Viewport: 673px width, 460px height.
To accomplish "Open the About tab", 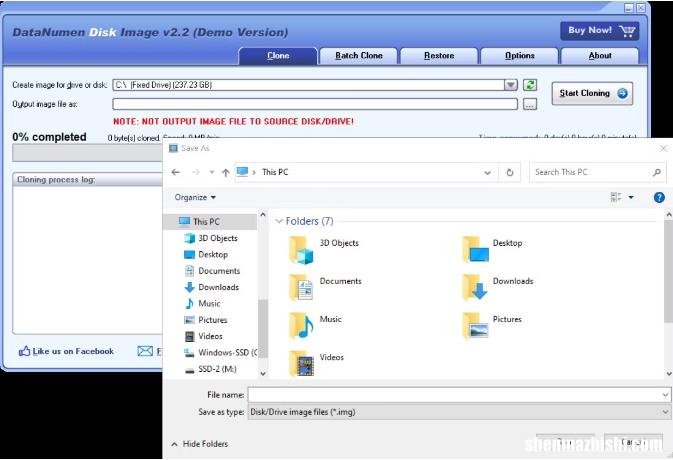I will click(x=600, y=56).
